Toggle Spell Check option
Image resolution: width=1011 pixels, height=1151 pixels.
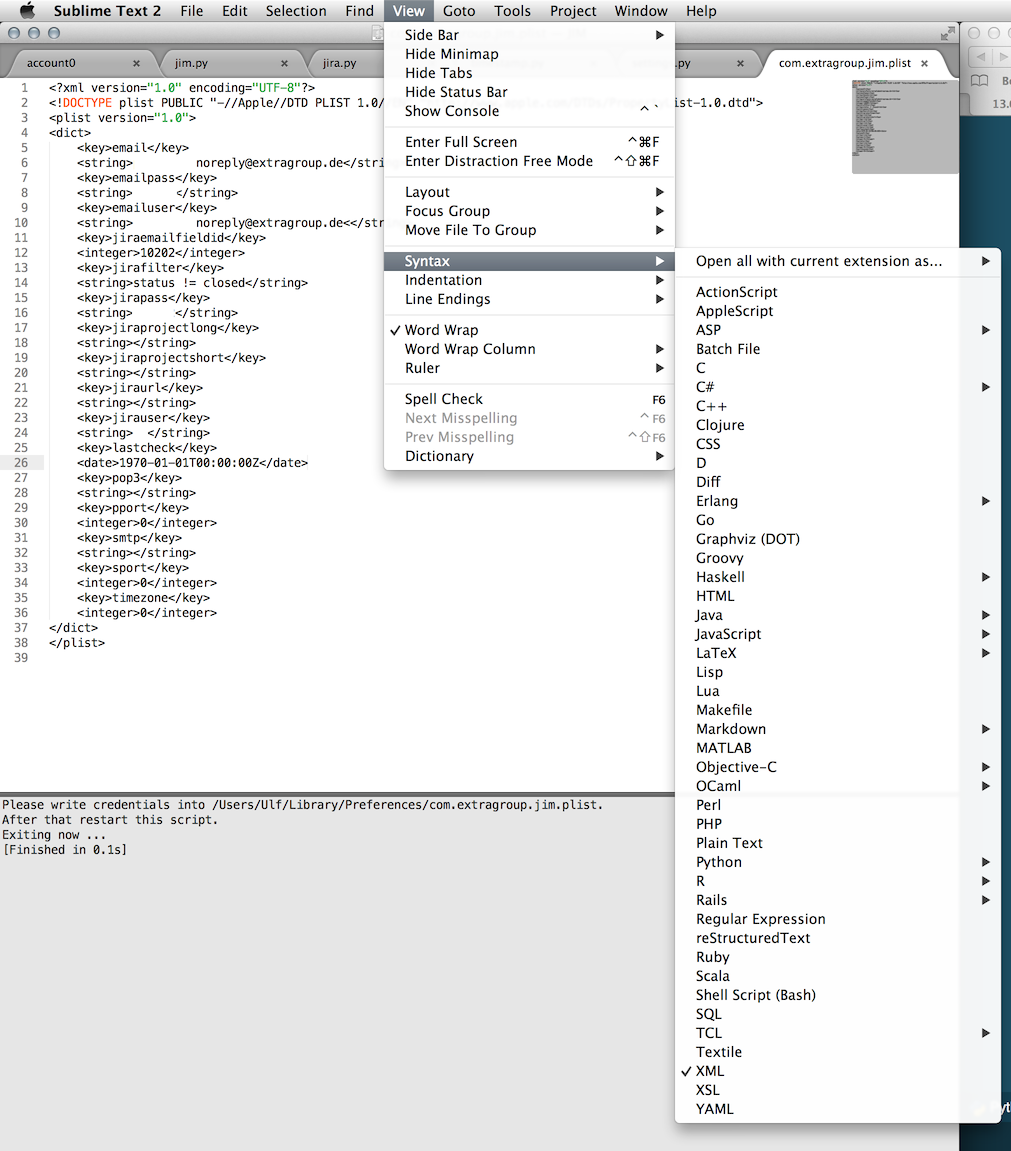[443, 399]
